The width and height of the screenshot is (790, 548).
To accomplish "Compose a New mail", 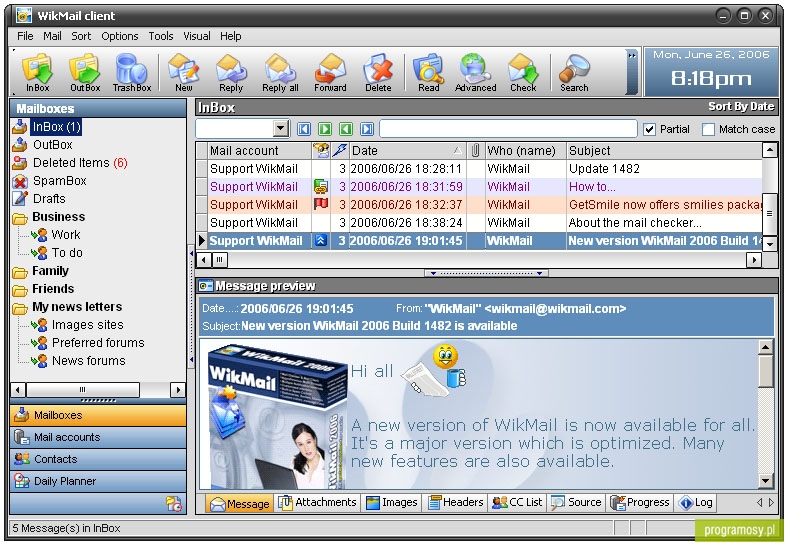I will click(x=183, y=73).
